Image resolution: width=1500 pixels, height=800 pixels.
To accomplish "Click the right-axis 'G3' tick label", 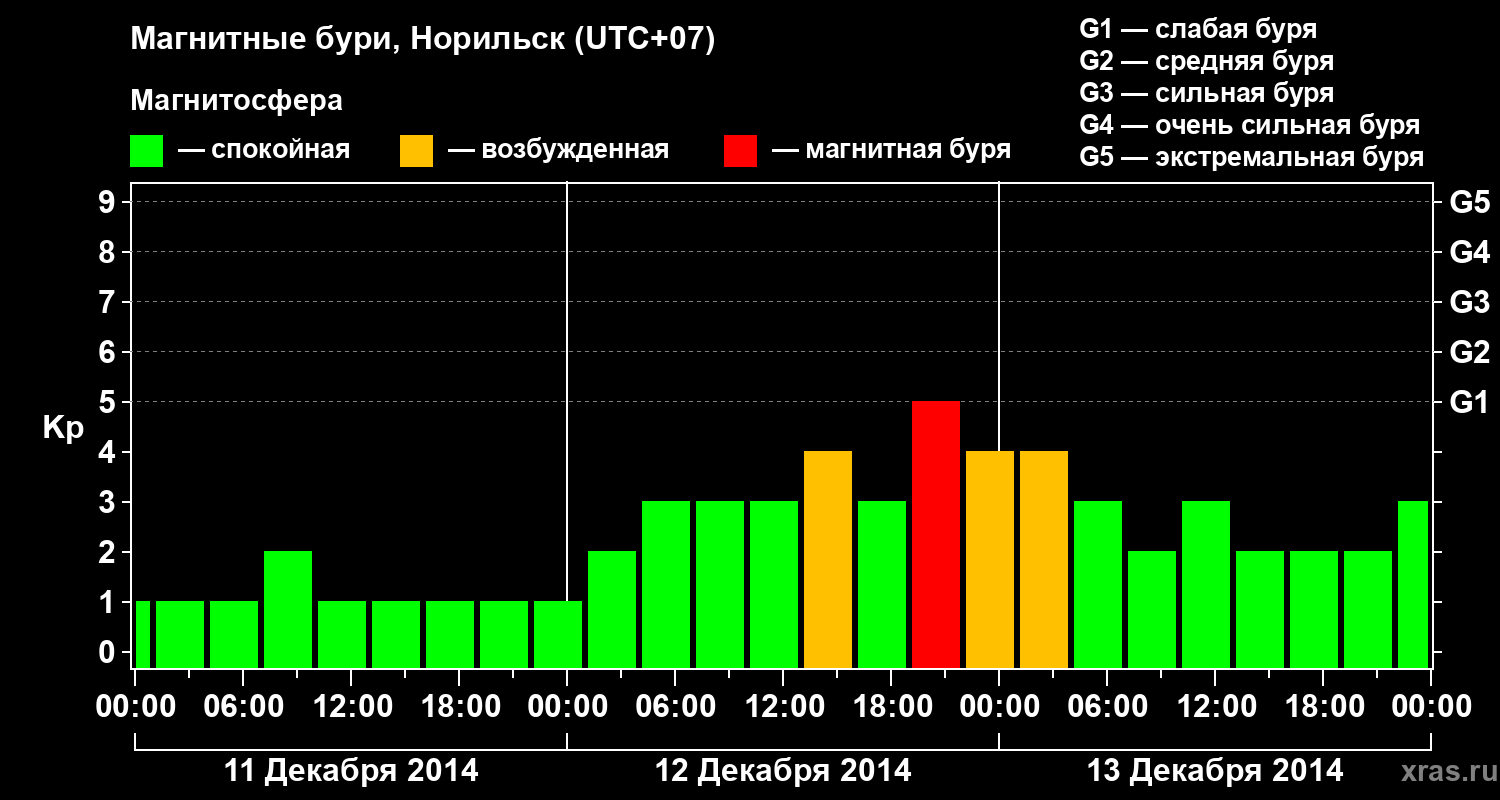I will click(x=1469, y=302).
